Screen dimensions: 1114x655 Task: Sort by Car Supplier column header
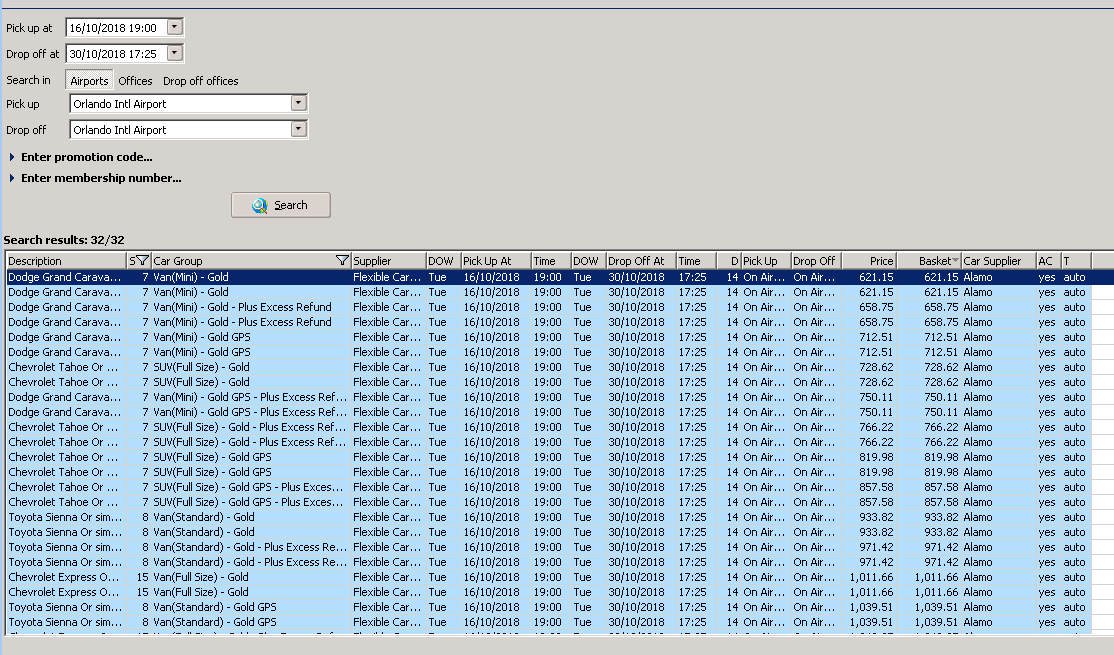tap(998, 261)
